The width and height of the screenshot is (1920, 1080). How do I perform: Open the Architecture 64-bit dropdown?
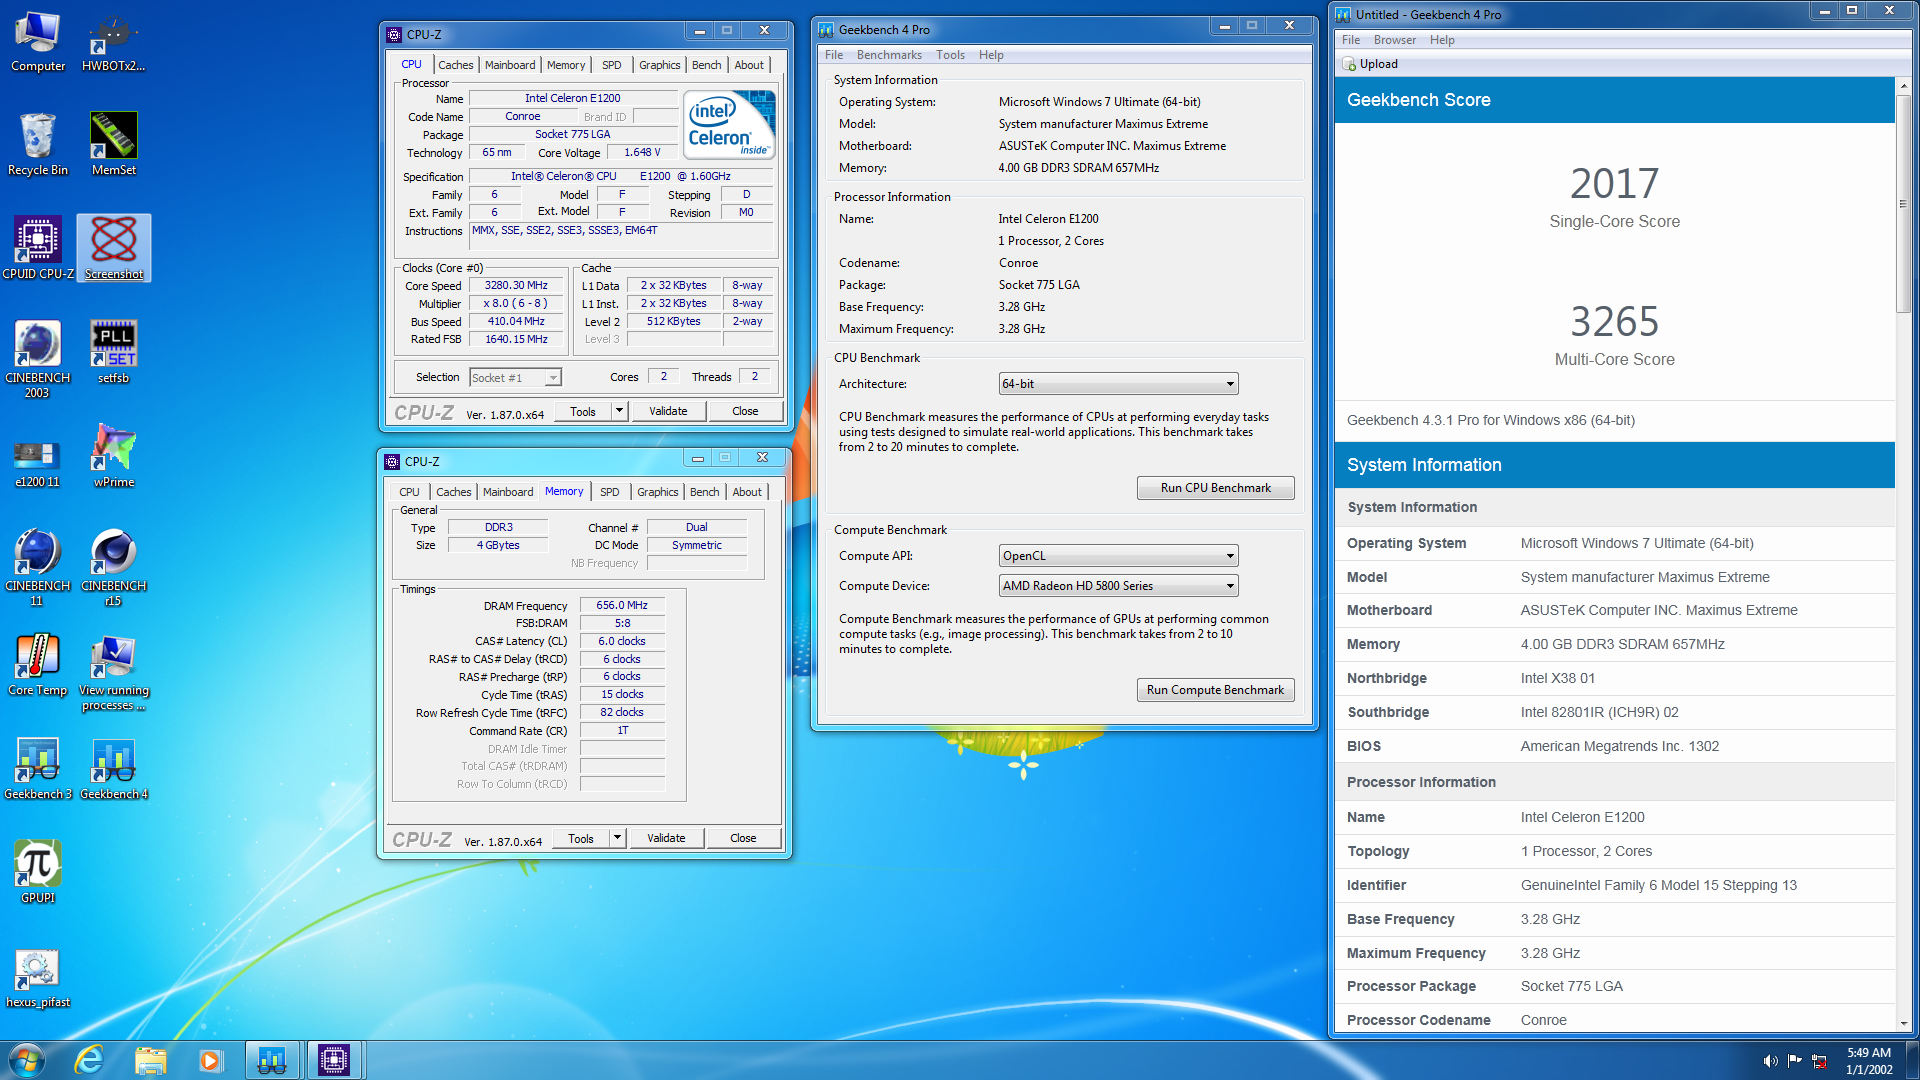coord(1118,384)
